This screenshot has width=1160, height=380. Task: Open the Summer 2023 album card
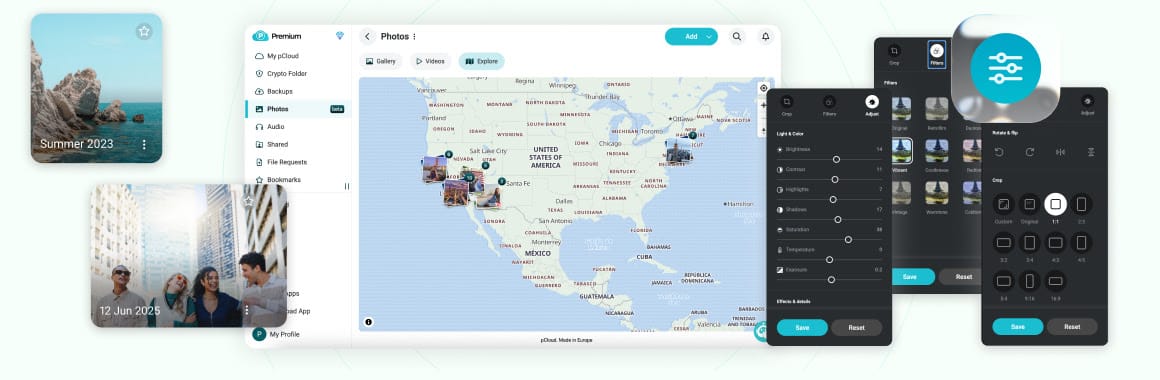pos(96,88)
